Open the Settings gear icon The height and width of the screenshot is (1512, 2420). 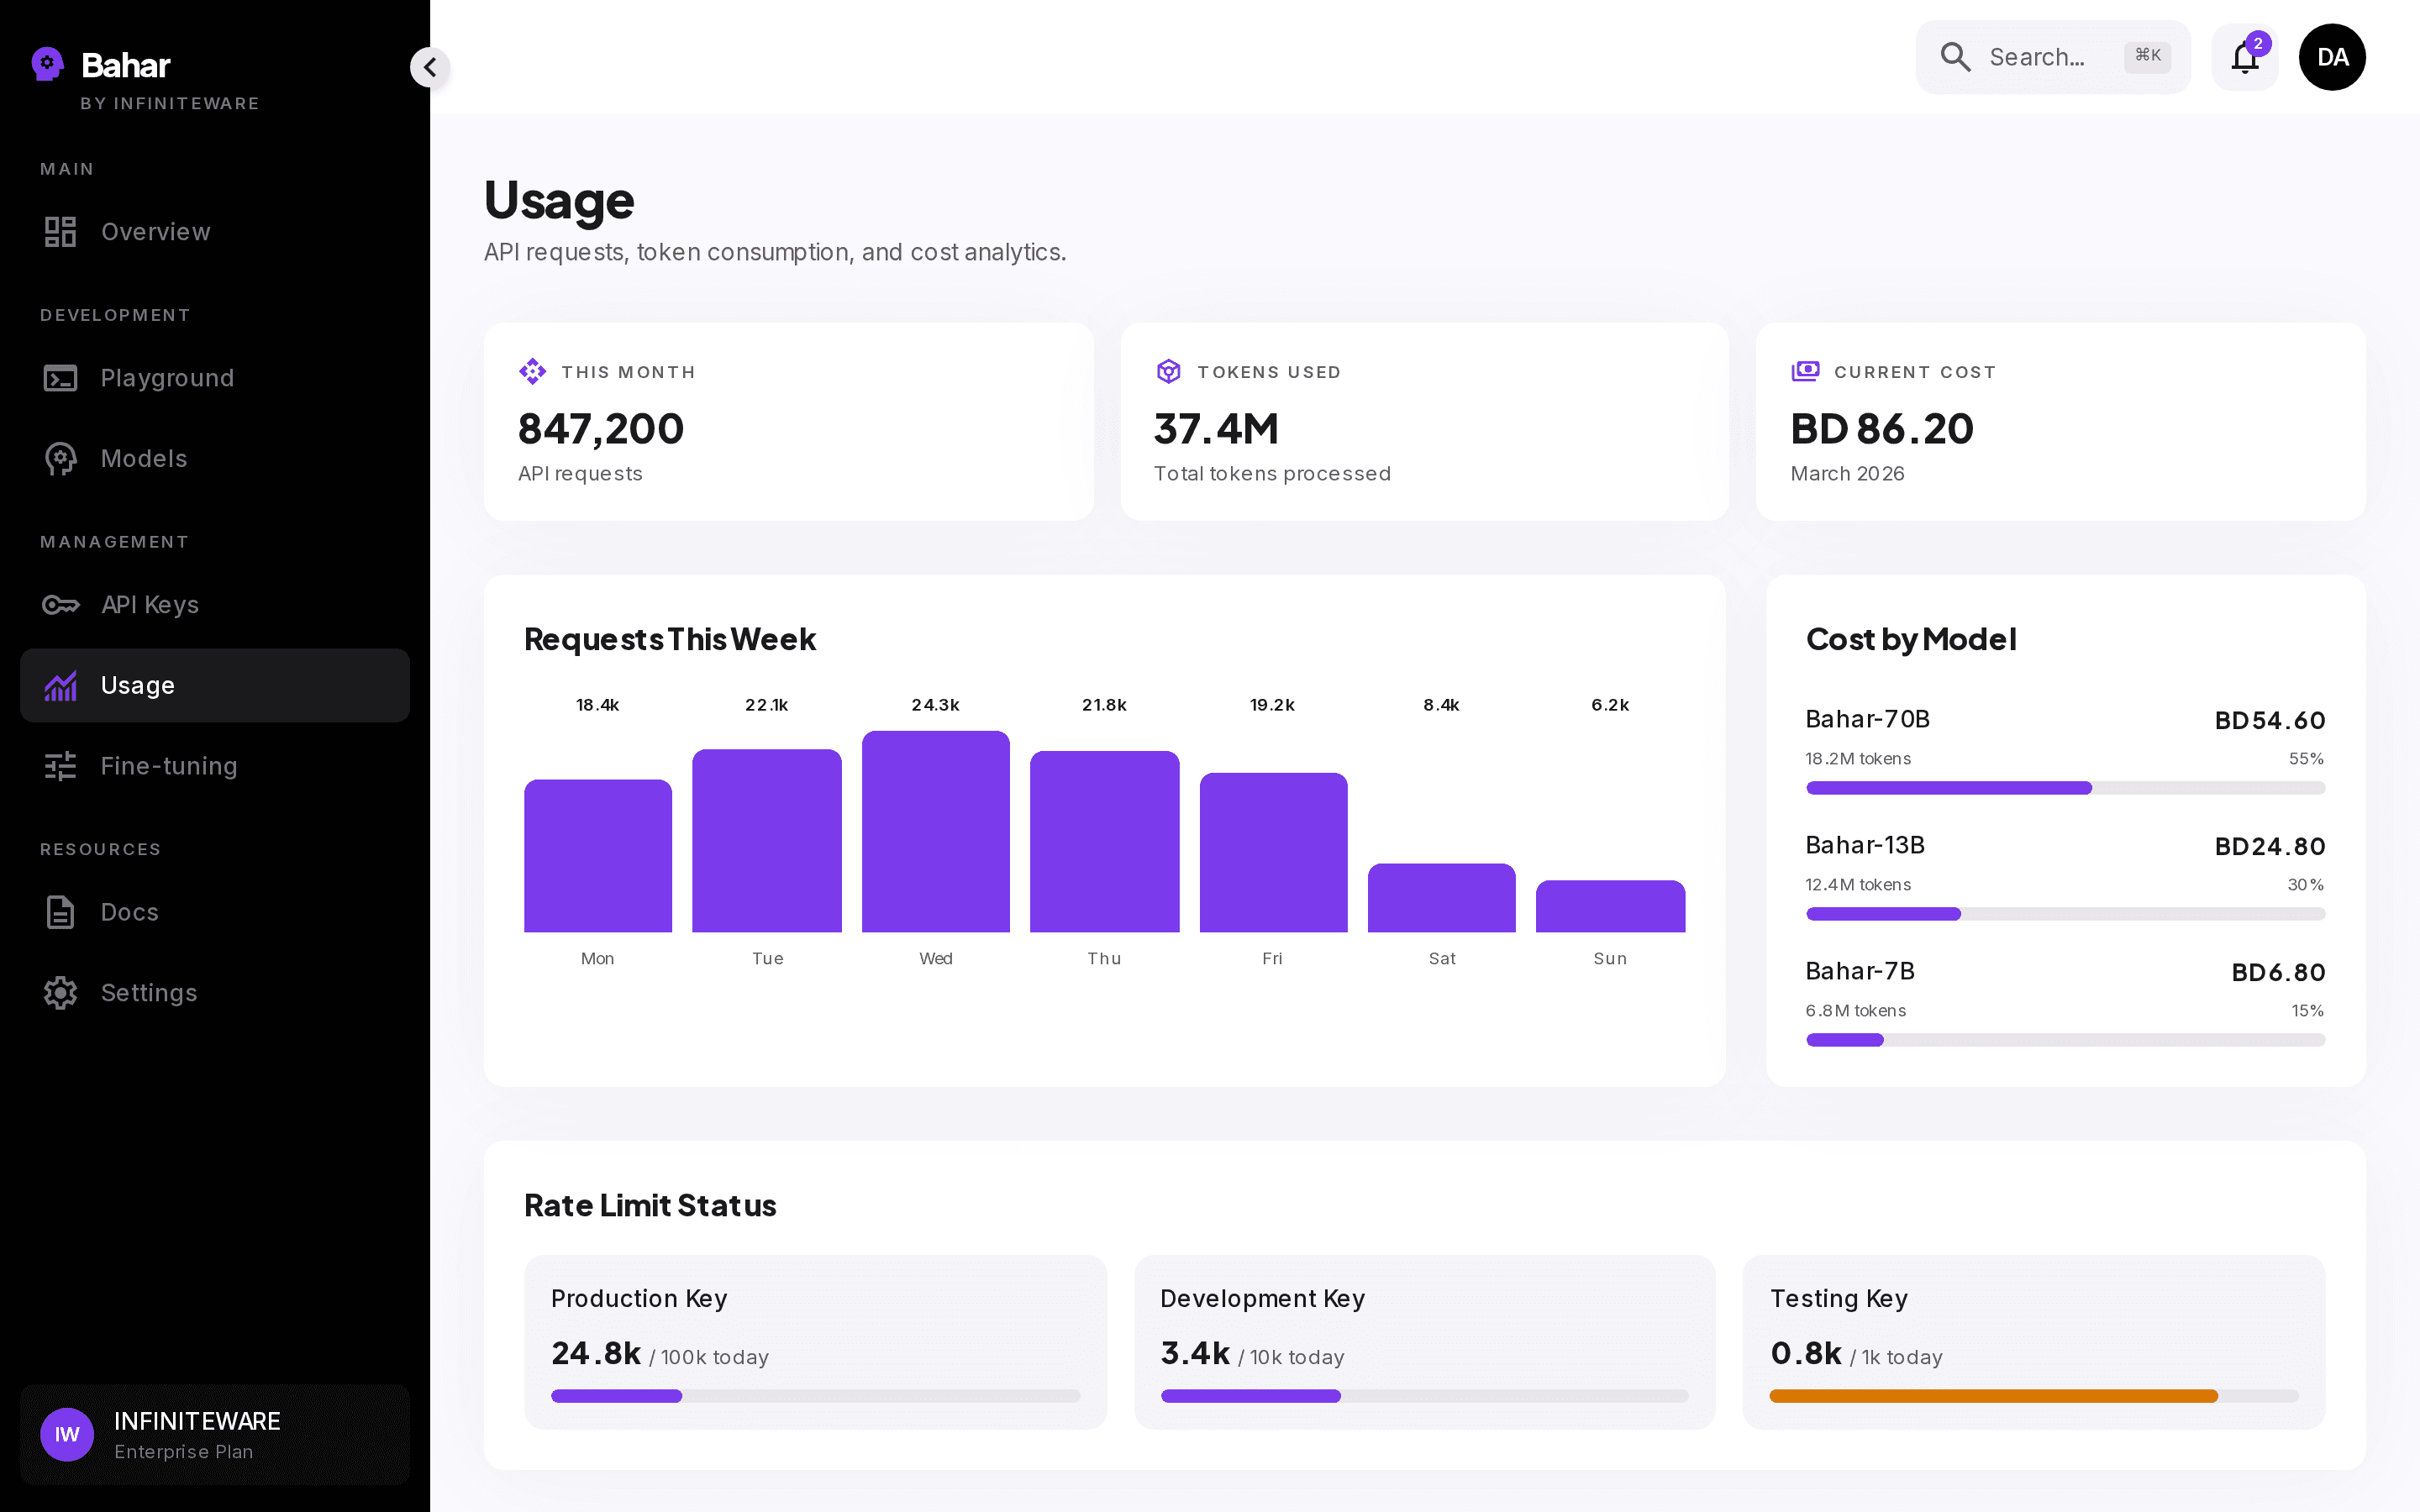pos(60,993)
